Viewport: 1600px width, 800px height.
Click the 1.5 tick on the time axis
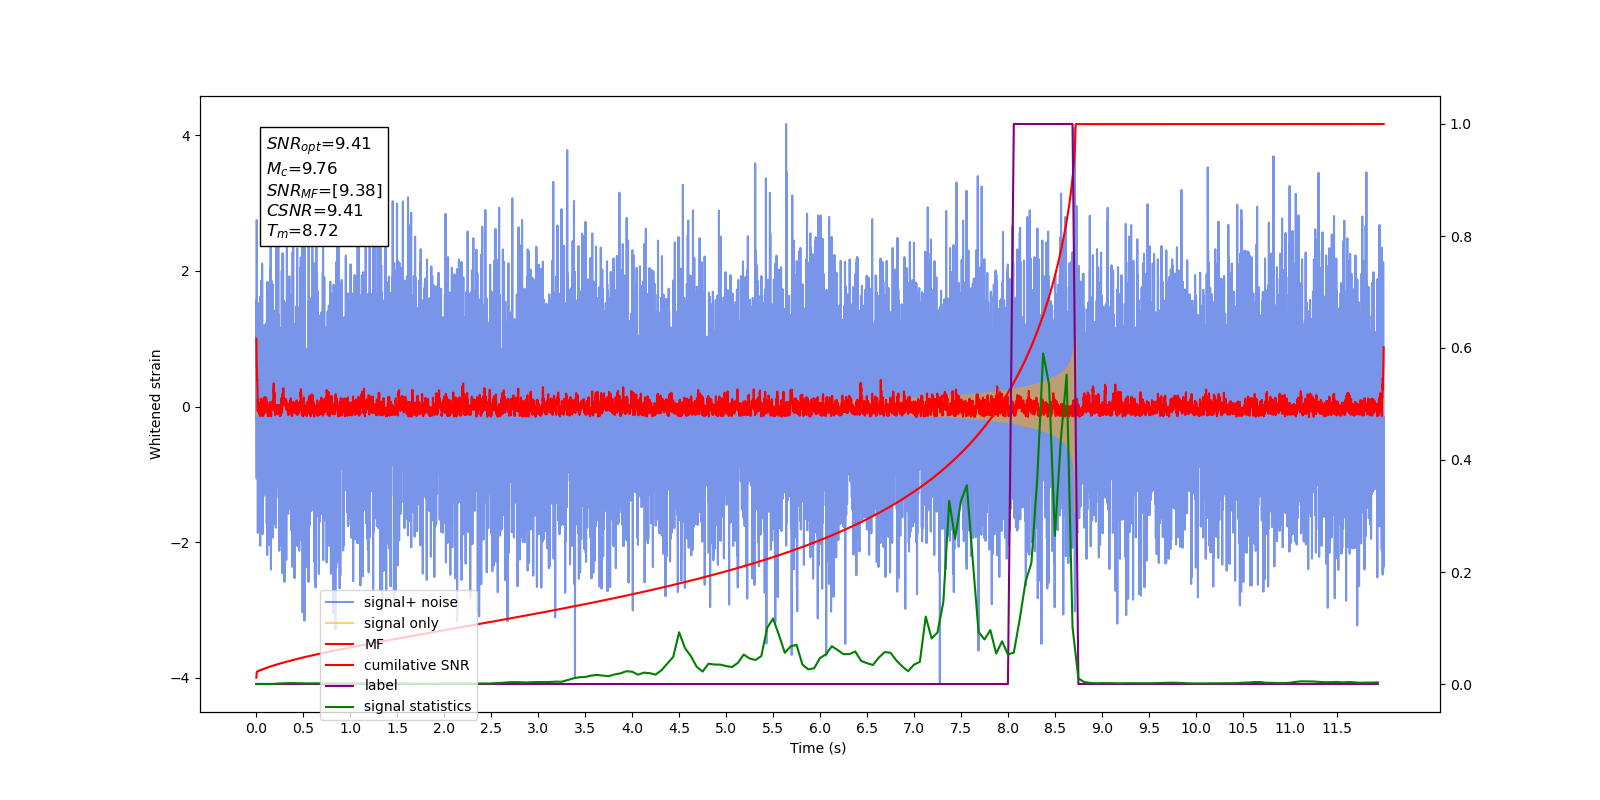(x=397, y=728)
